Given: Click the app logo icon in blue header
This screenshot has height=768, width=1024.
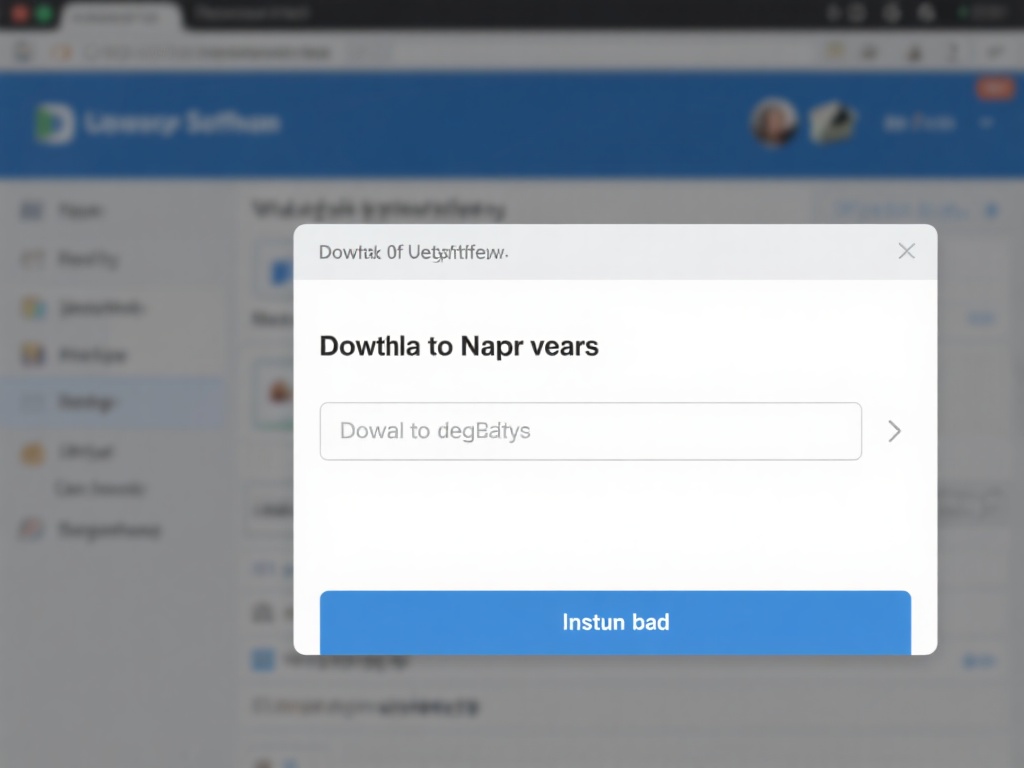Looking at the screenshot, I should pos(53,123).
